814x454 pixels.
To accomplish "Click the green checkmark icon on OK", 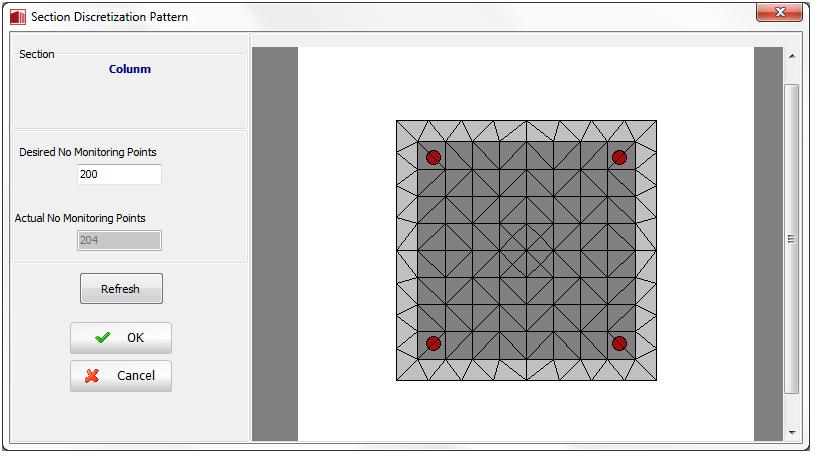I will pos(102,338).
